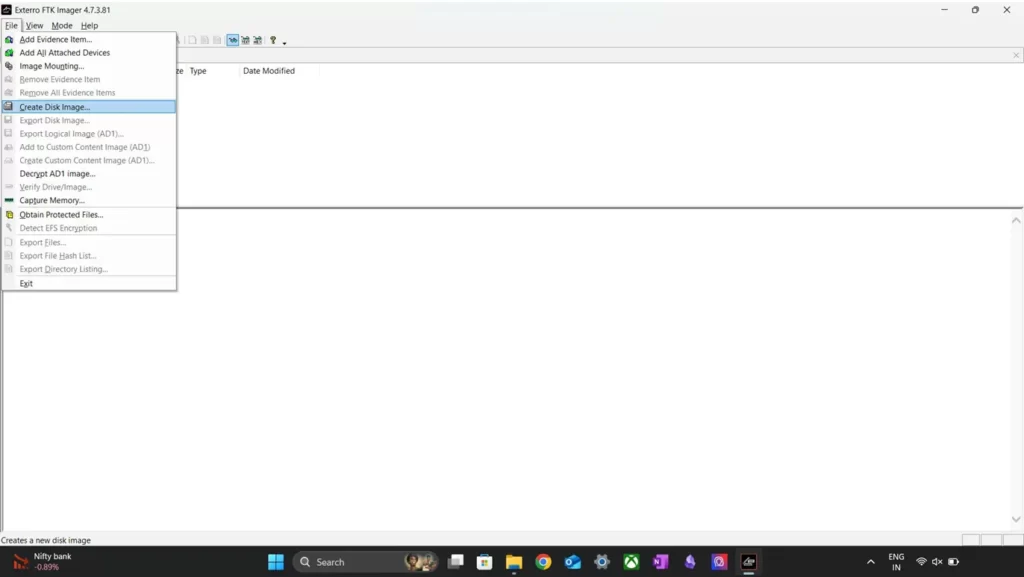Toggle the speaker mute icon in system tray
Viewport: 1024px width, 577px height.
point(937,562)
